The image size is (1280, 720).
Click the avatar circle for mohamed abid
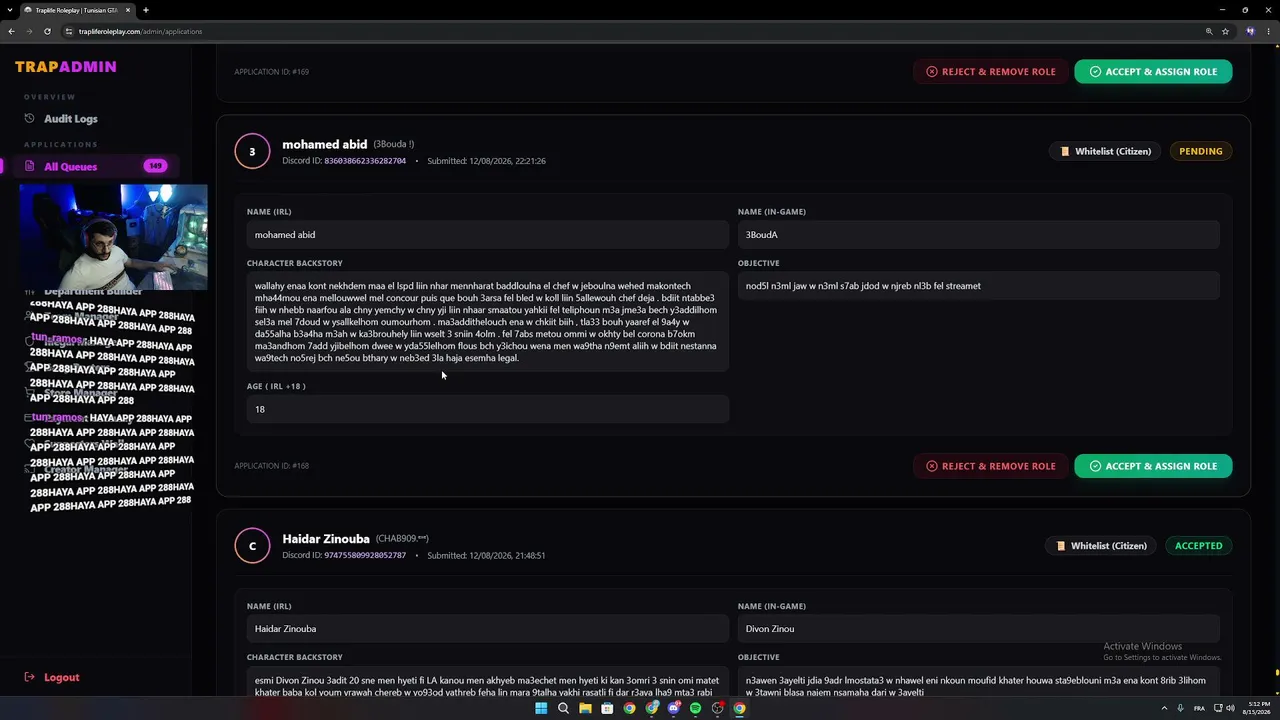[x=252, y=152]
